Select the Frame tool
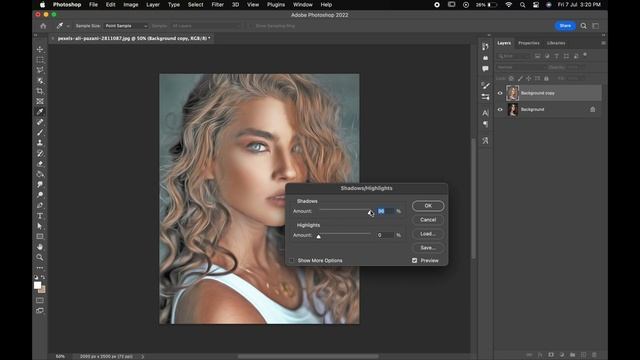 click(40, 101)
